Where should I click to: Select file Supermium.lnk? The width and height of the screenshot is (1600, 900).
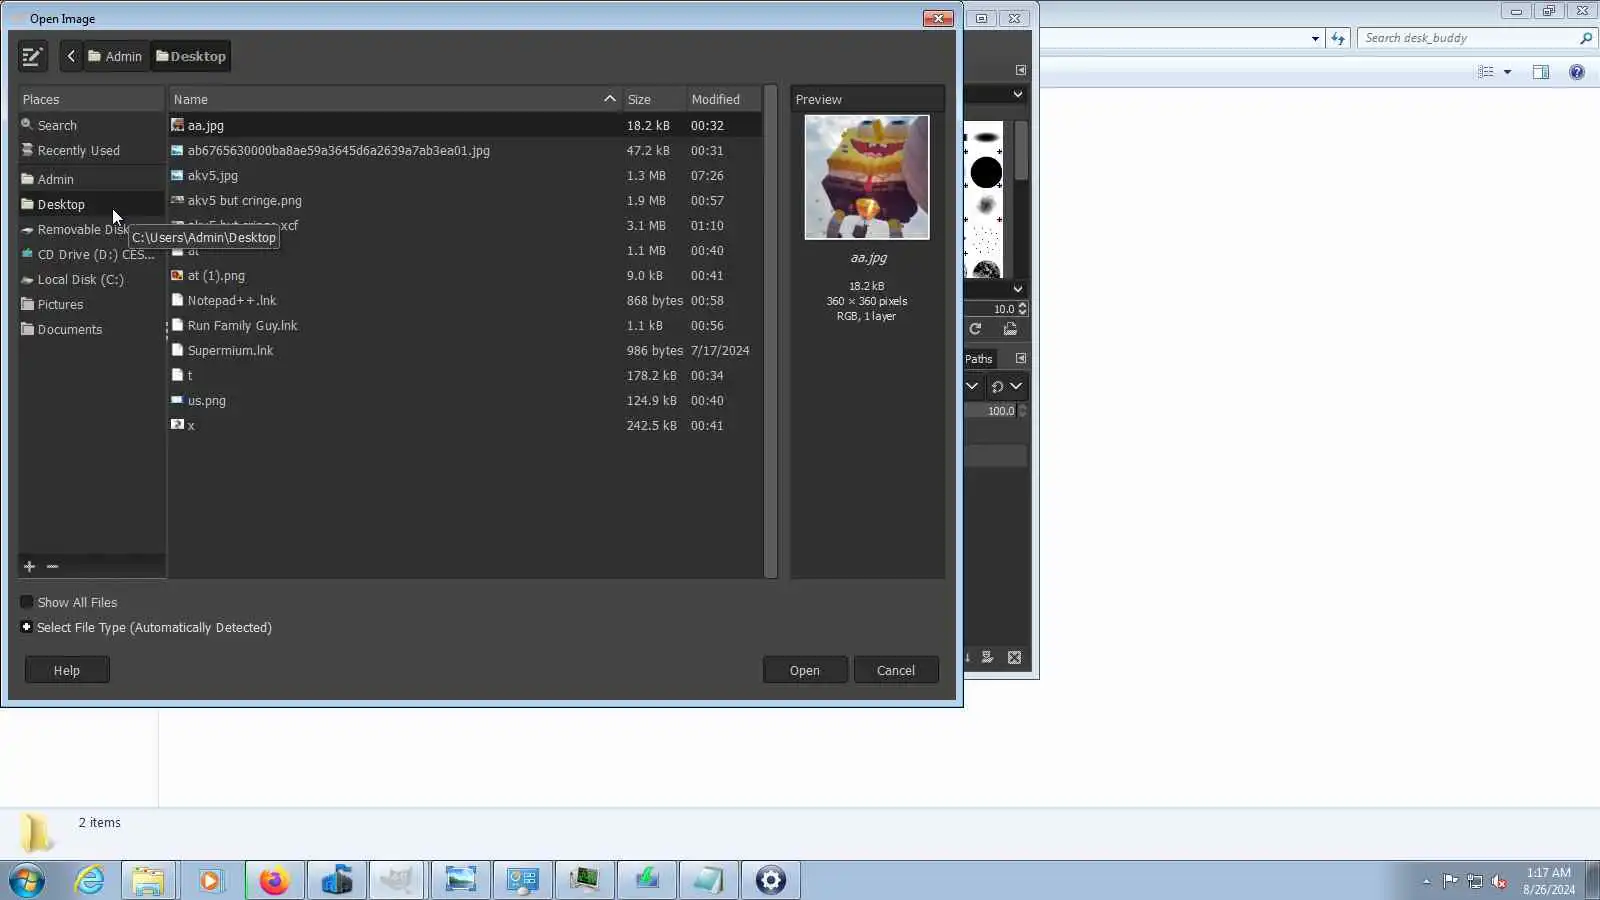pos(465,351)
